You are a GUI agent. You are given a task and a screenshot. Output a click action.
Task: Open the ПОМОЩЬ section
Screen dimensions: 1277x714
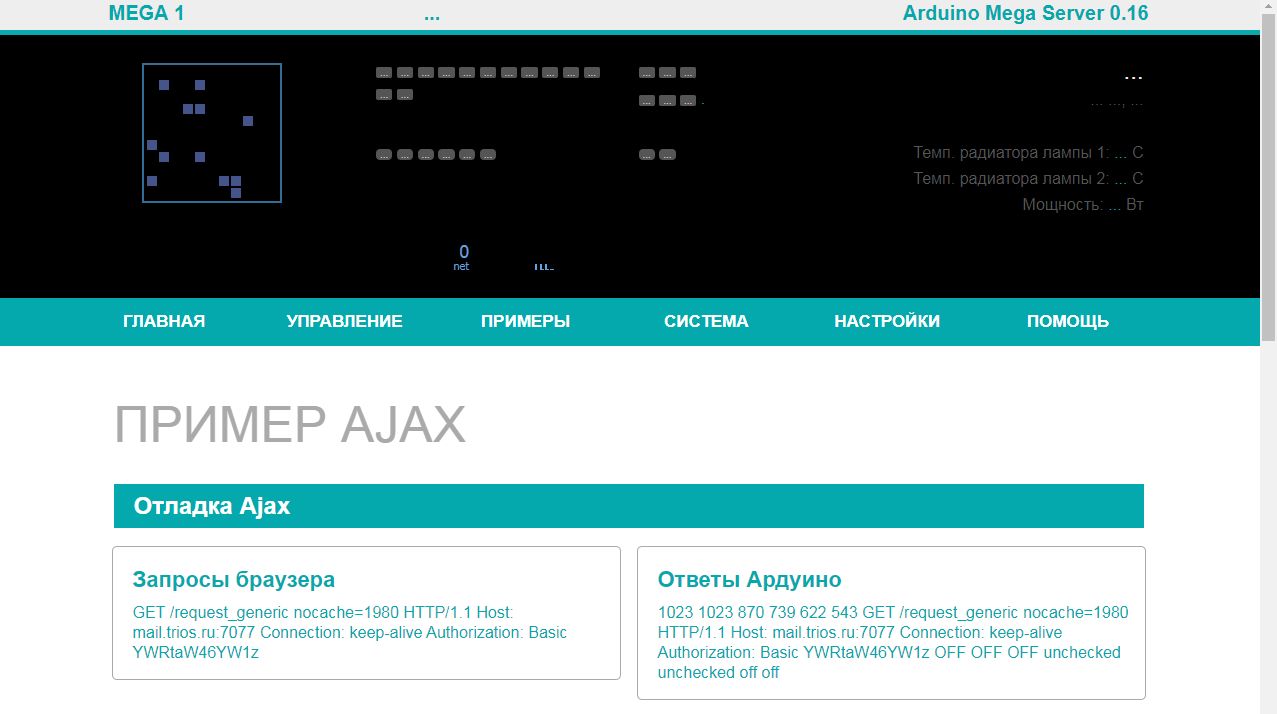pyautogui.click(x=1067, y=321)
